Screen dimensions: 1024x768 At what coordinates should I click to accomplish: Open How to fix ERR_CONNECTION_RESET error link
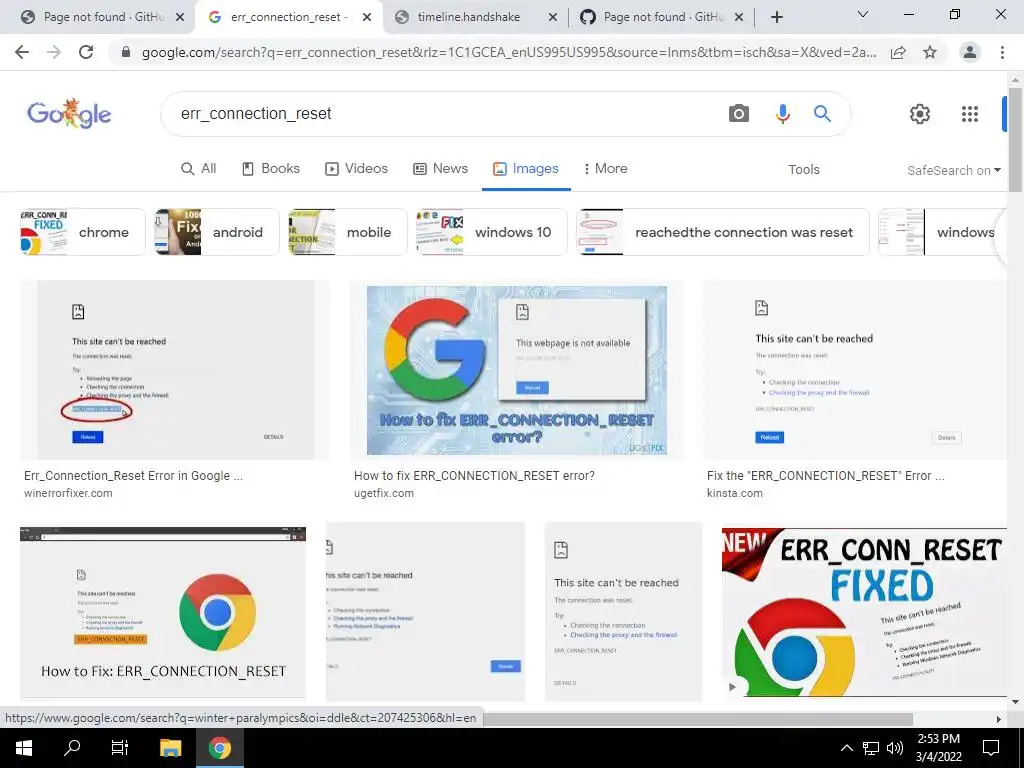point(474,475)
